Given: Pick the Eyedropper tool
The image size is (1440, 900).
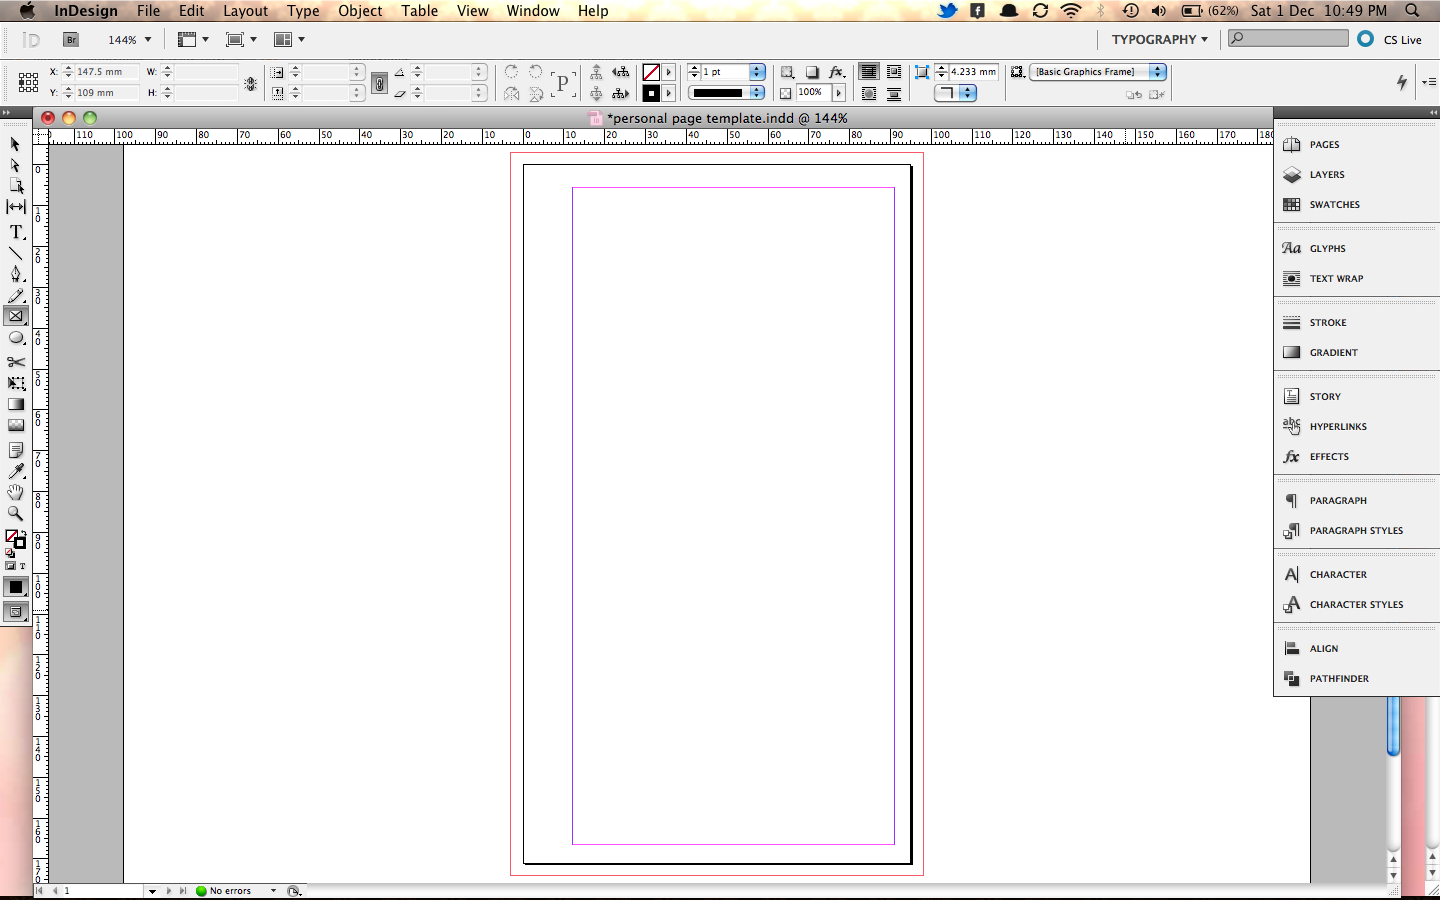Looking at the screenshot, I should [x=16, y=470].
